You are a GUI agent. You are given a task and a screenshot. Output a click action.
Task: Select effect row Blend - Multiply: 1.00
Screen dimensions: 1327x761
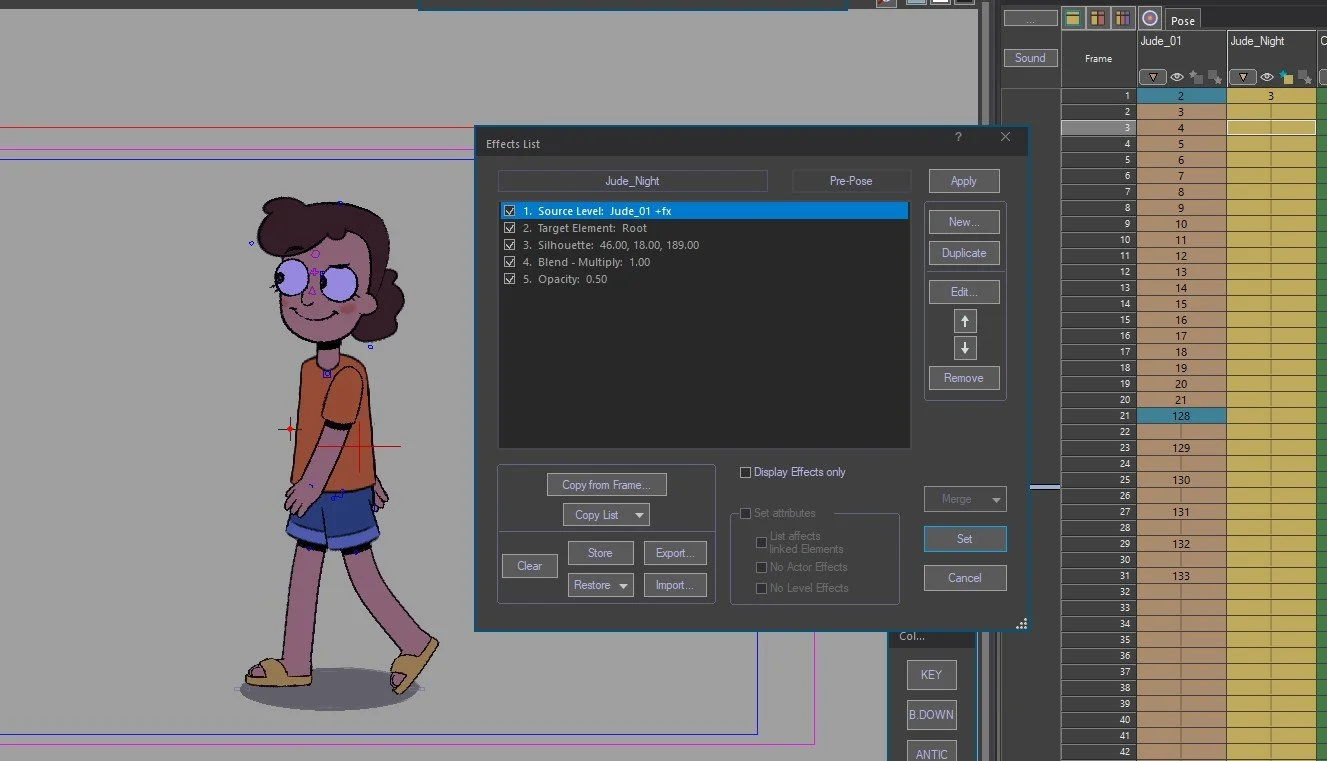point(704,262)
